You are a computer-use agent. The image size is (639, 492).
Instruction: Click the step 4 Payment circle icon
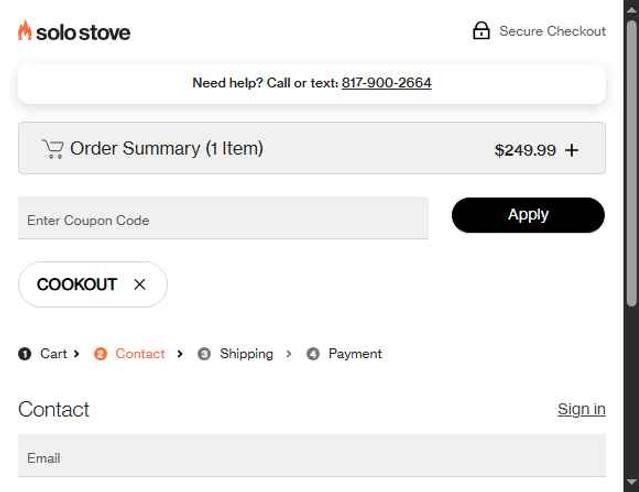pos(313,354)
